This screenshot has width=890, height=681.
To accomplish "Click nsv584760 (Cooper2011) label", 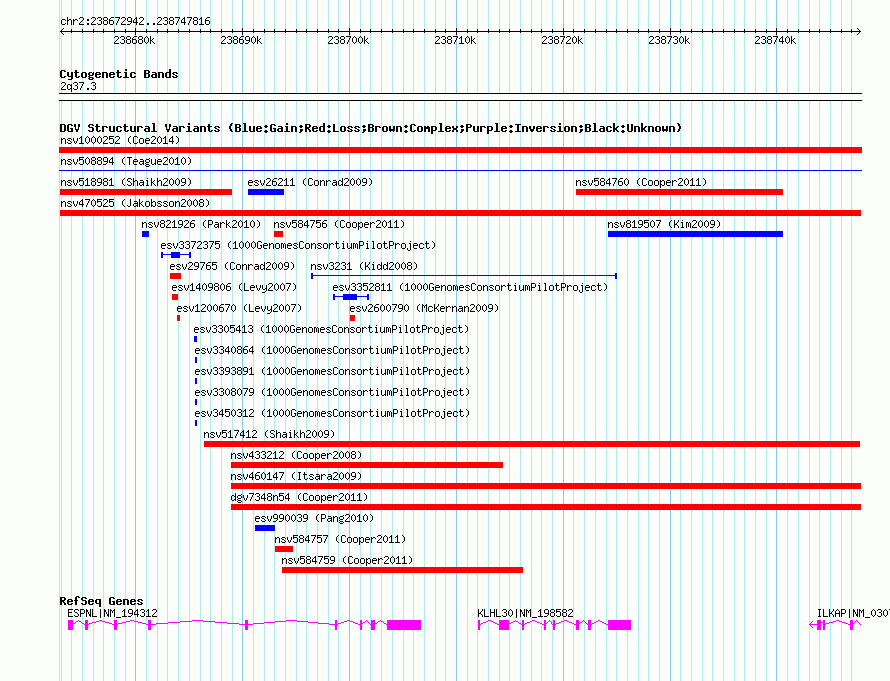I will (641, 182).
